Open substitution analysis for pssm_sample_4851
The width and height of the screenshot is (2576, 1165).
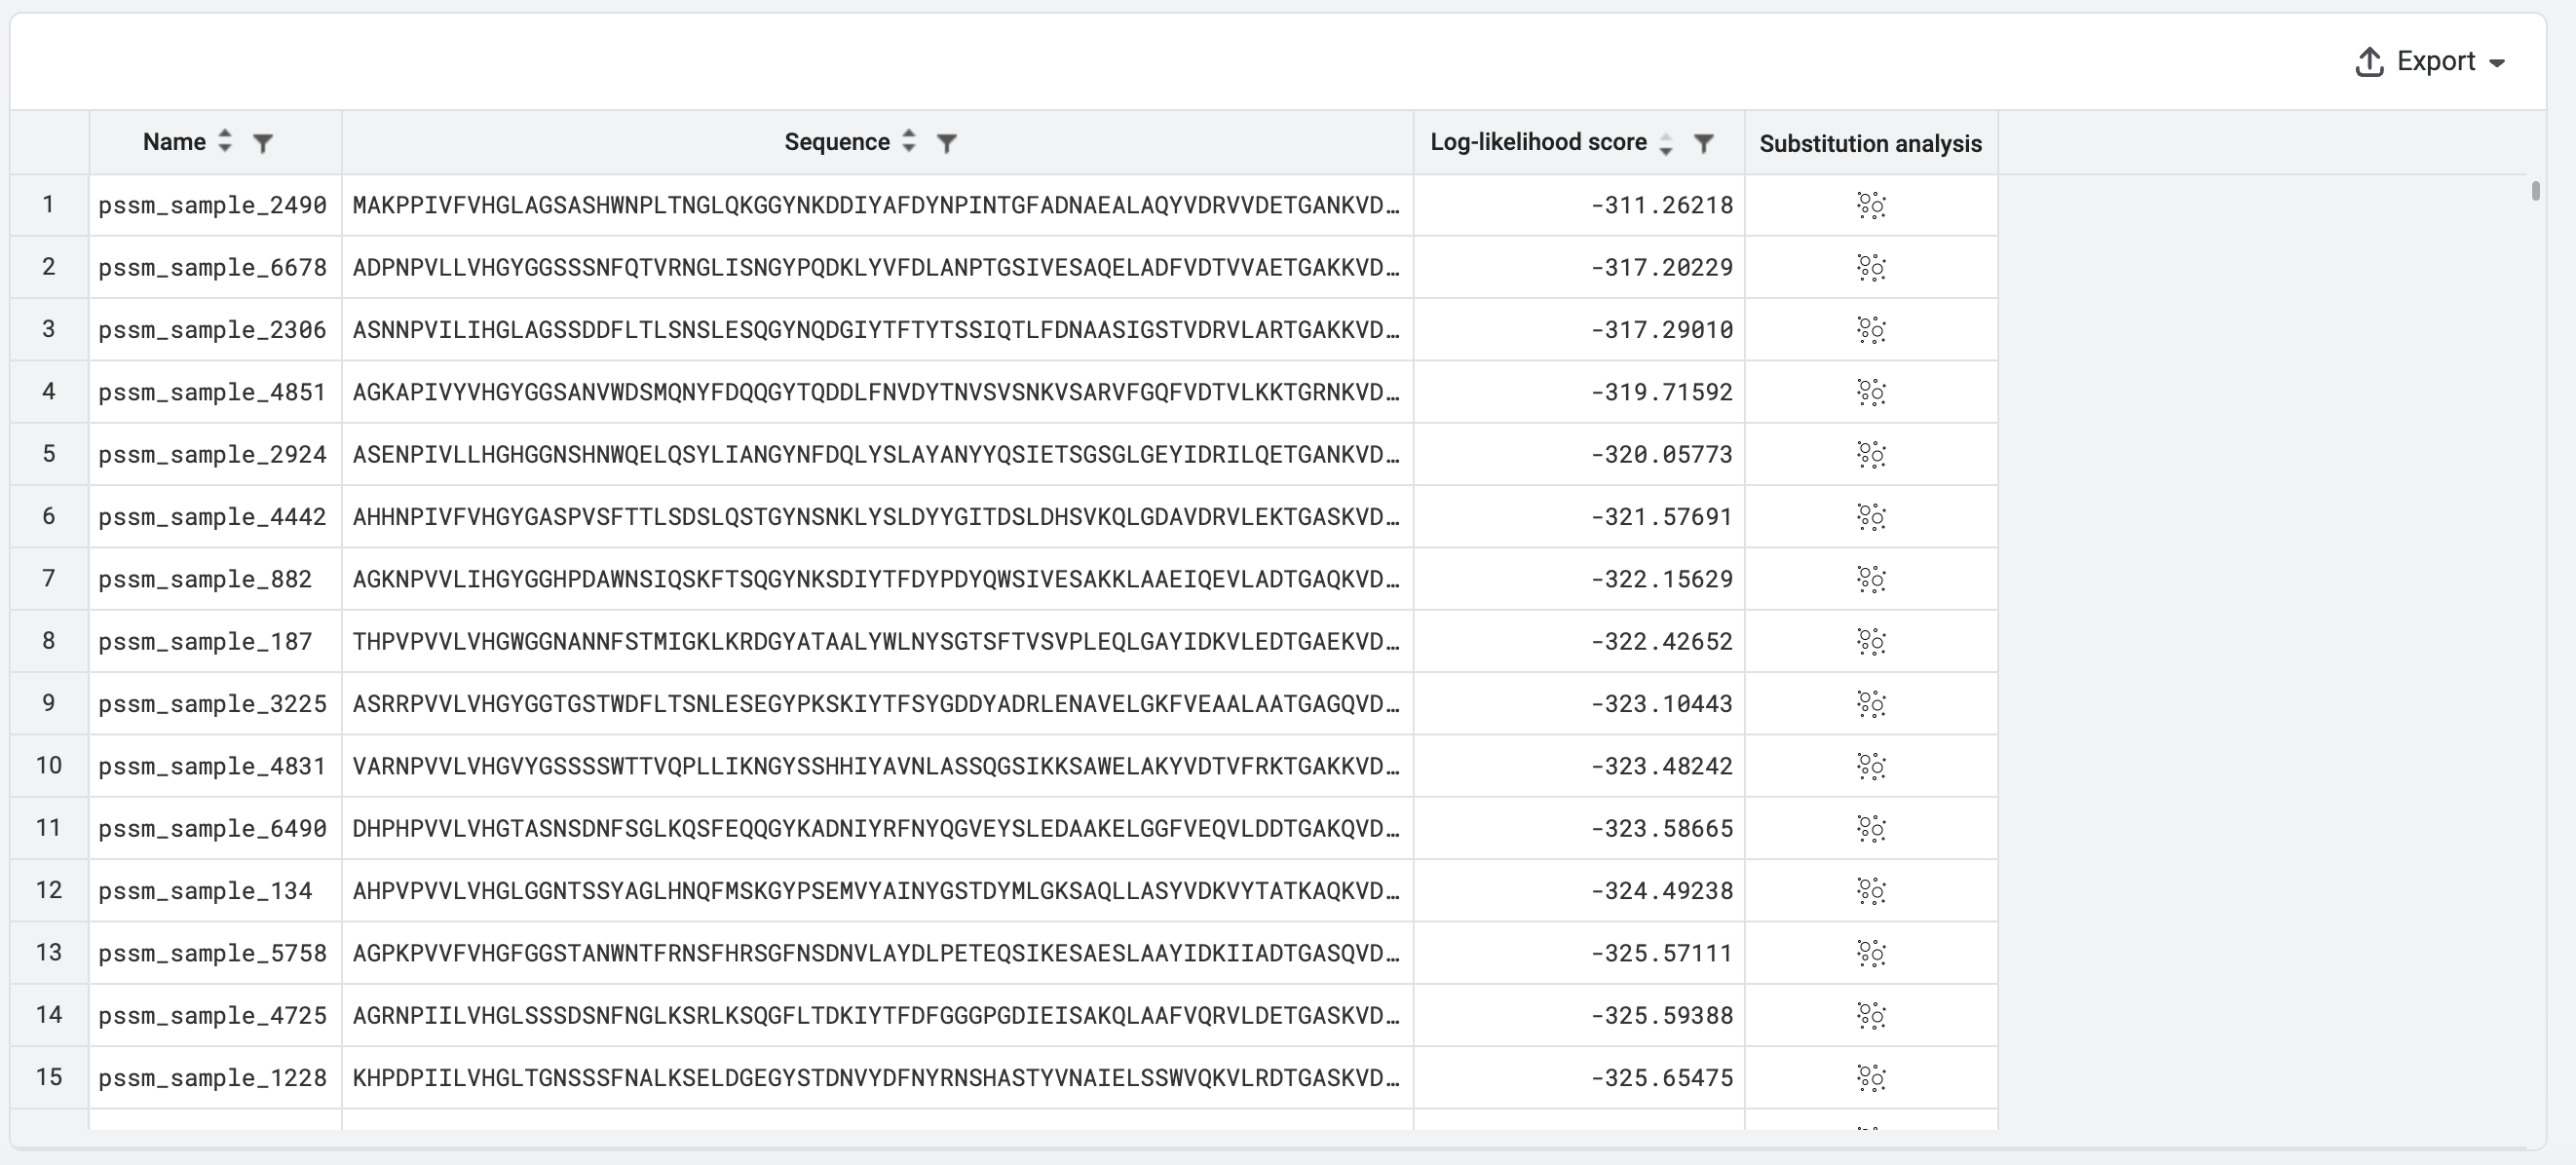(x=1870, y=392)
